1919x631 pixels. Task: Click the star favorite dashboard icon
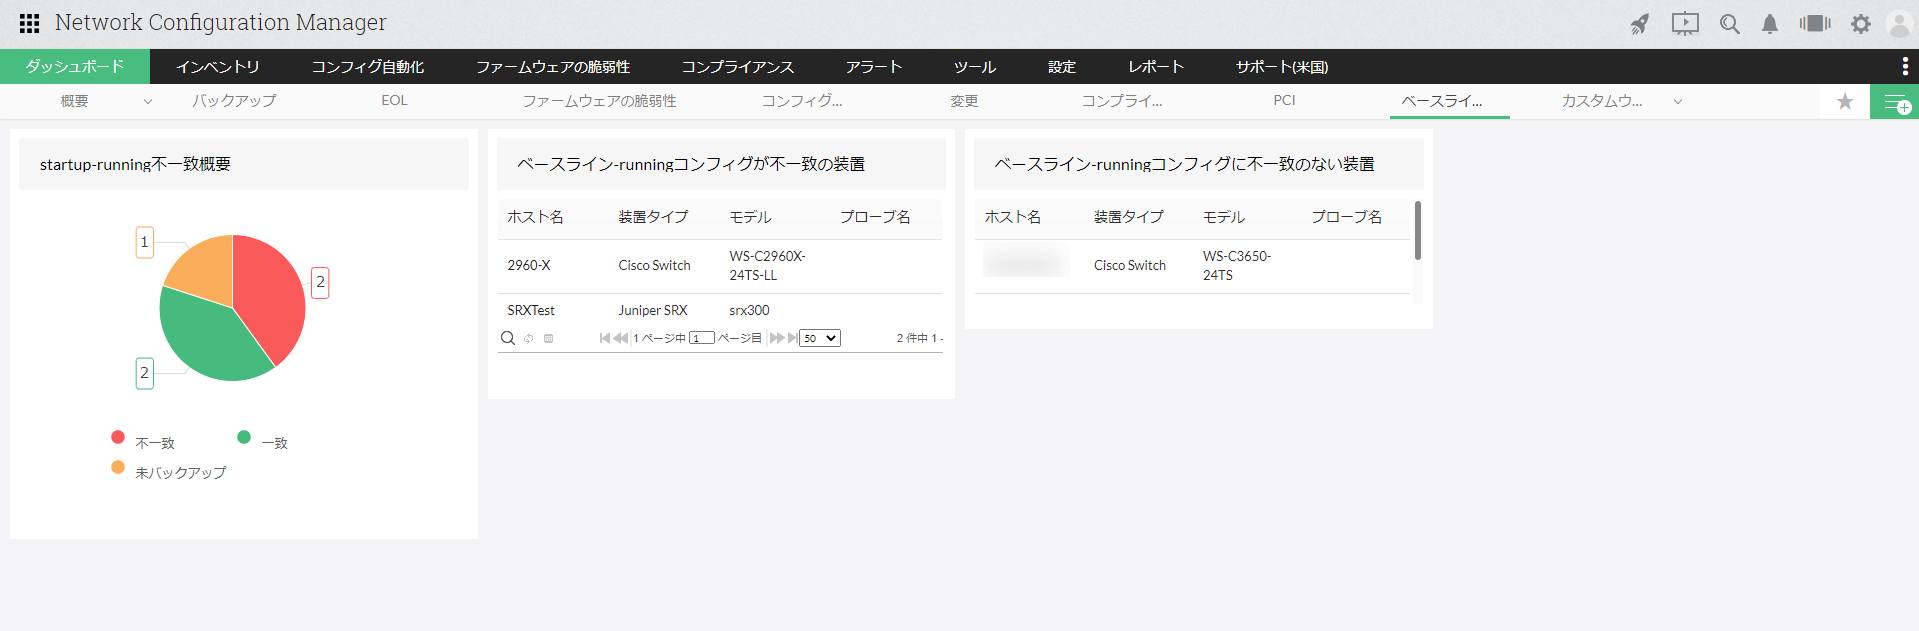click(x=1845, y=101)
